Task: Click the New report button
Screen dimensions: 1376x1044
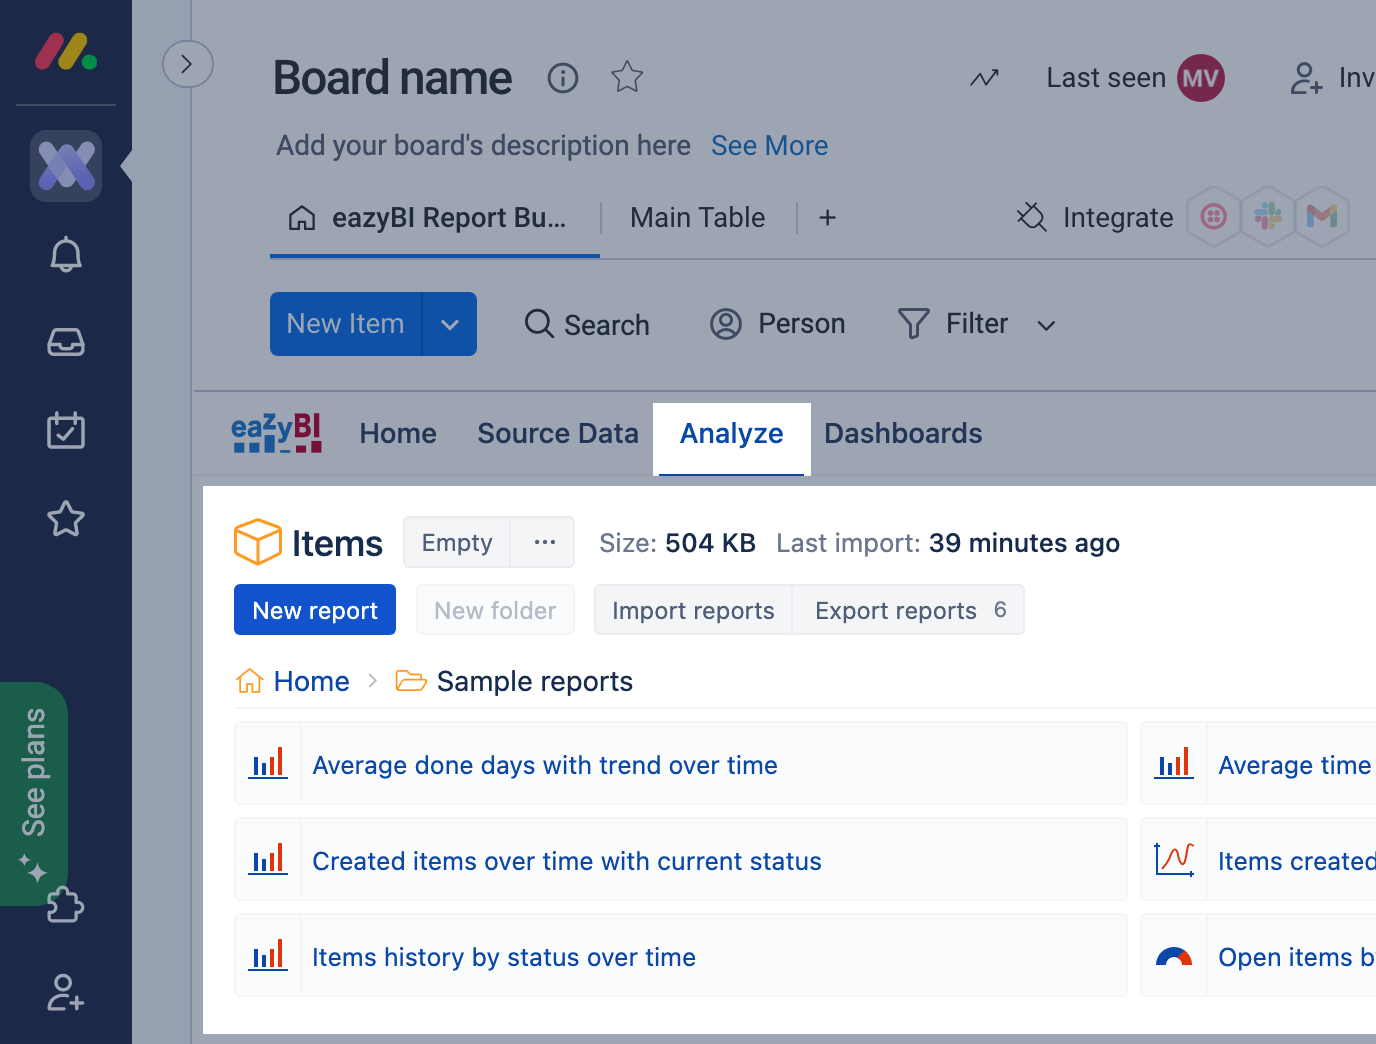Action: [x=315, y=610]
